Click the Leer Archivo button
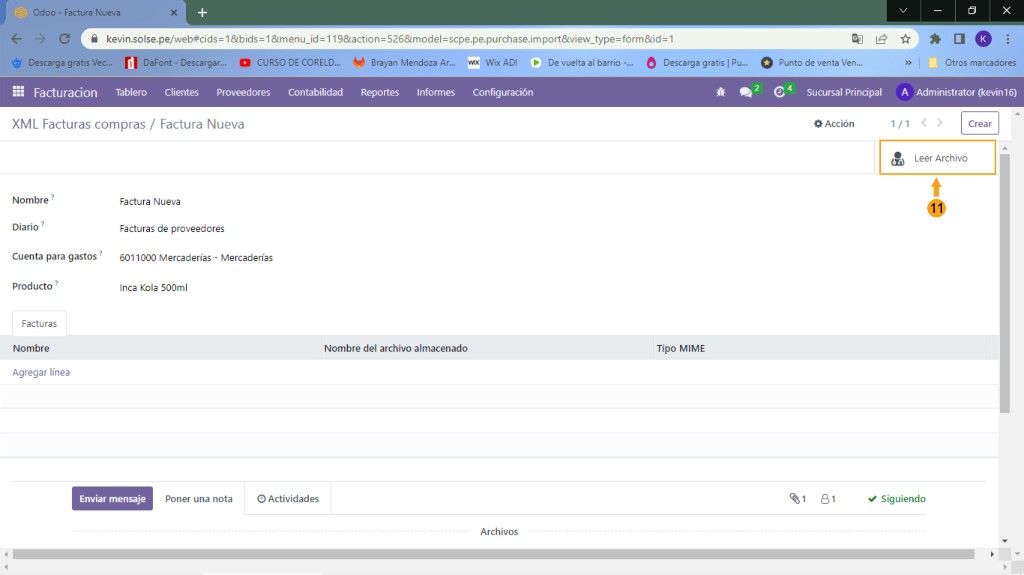Screen dimensions: 1024x575 (937, 158)
